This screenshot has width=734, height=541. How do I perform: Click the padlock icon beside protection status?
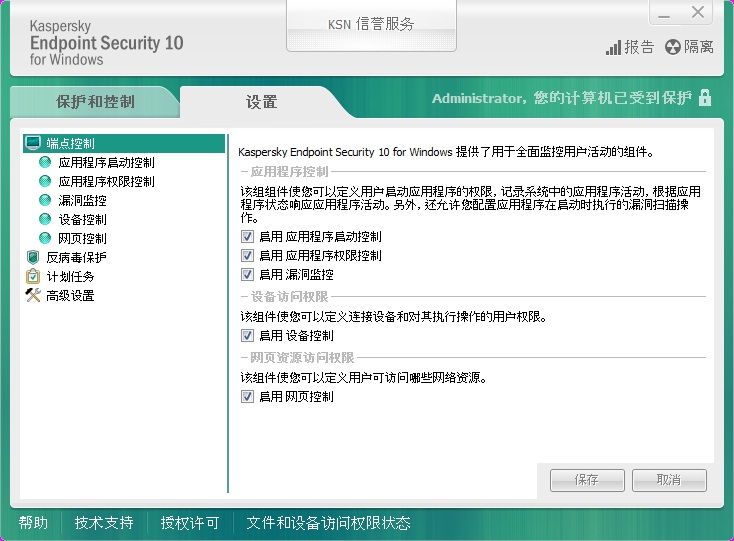705,98
